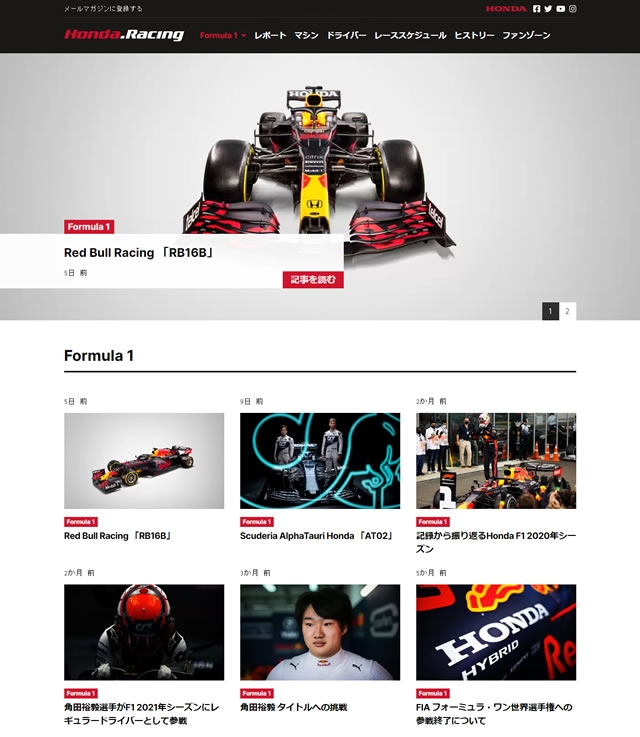
Task: Select the レーススケジュール navigation item
Action: (x=410, y=35)
